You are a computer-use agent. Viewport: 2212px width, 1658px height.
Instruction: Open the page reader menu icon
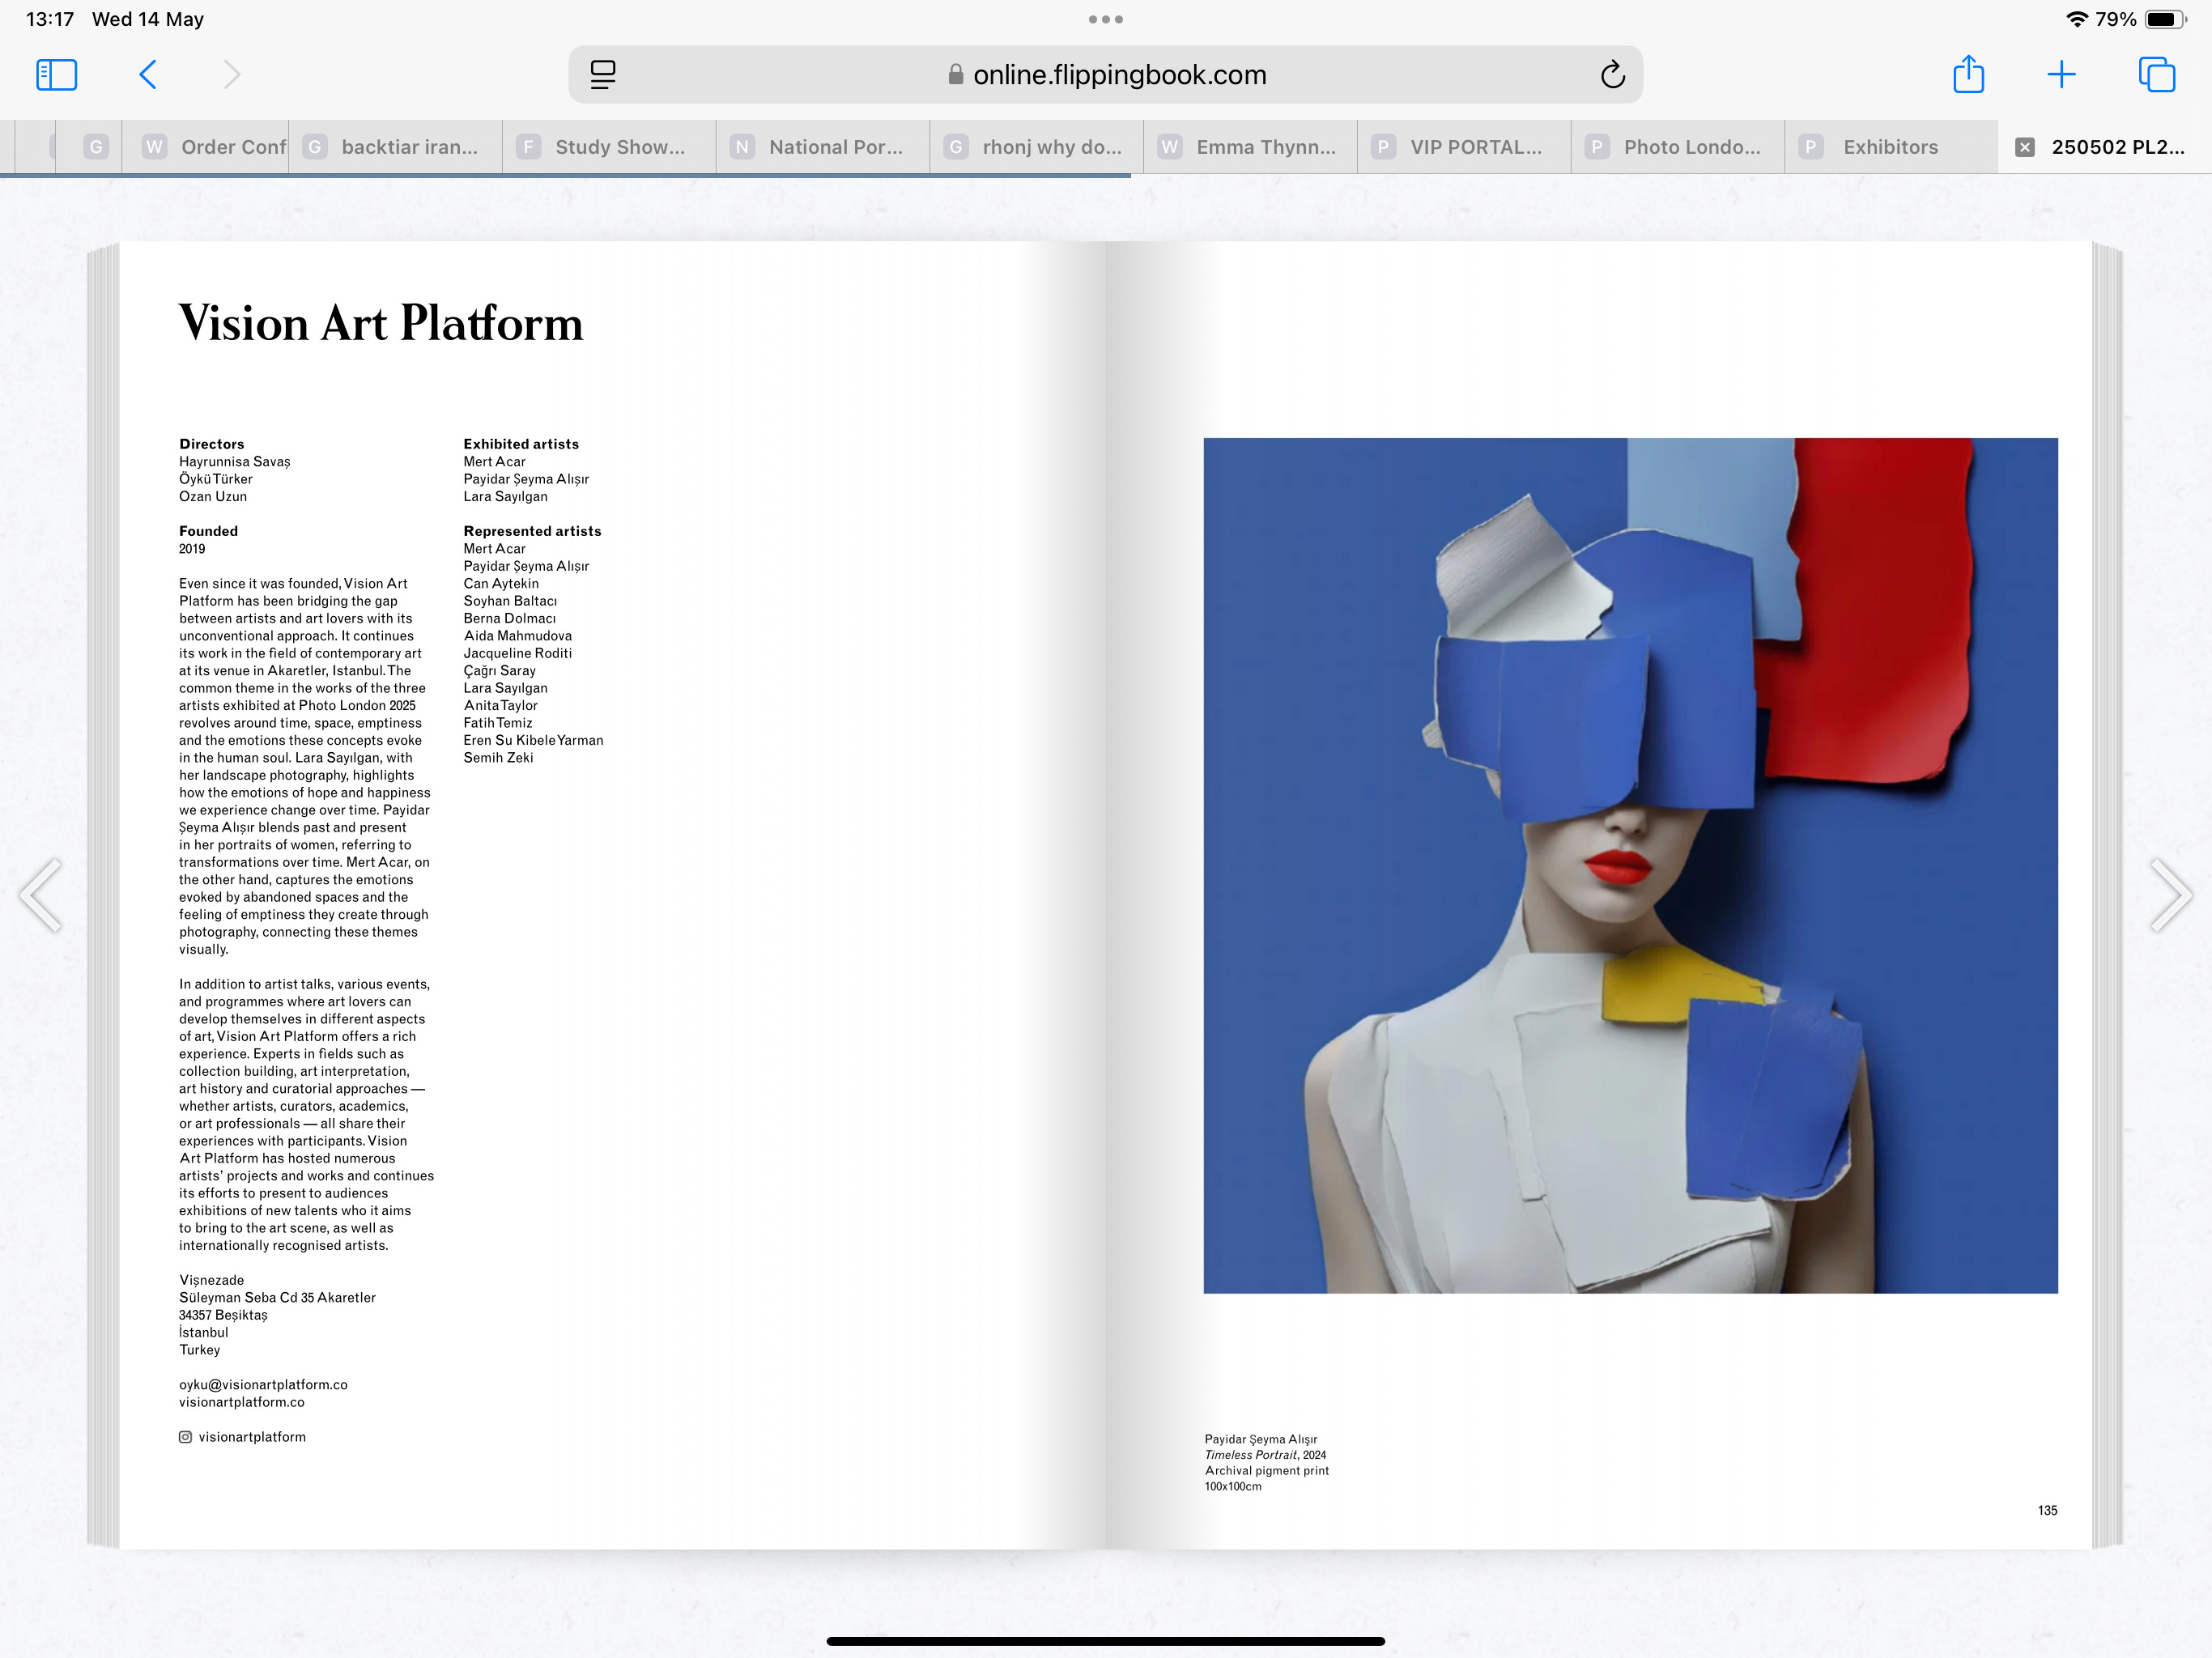click(603, 75)
